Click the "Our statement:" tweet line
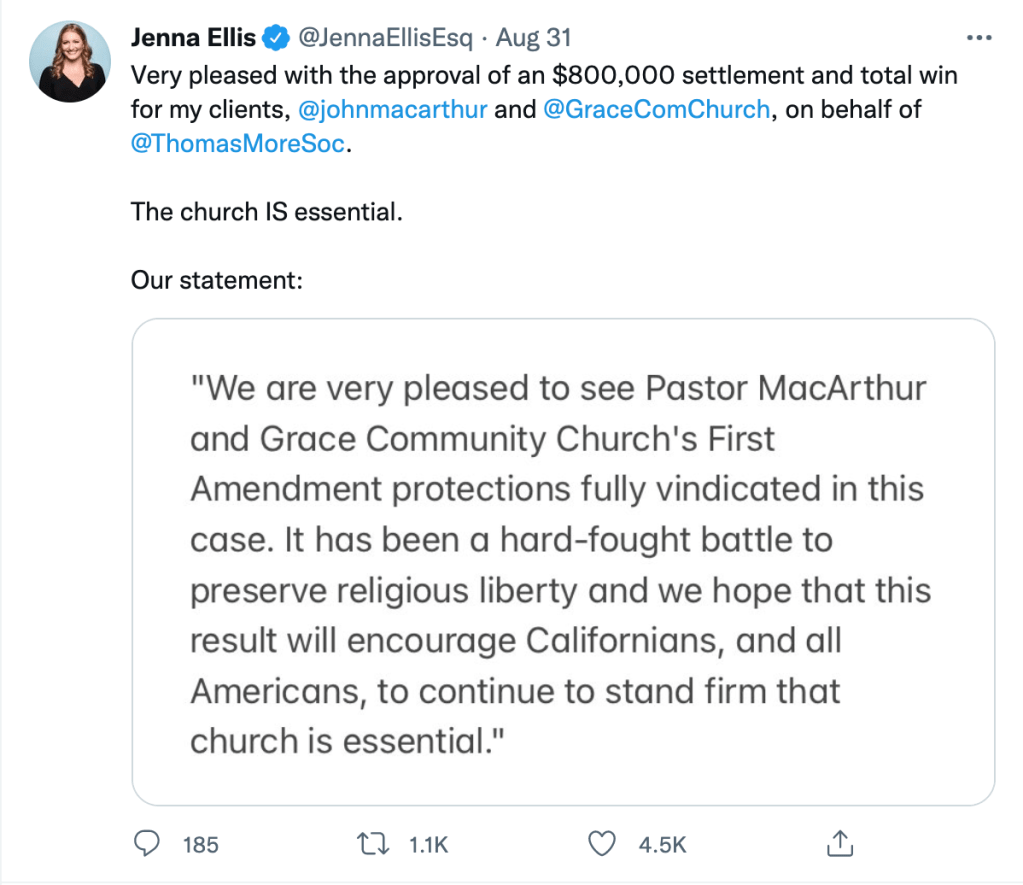Screen dimensions: 1023x885 tap(216, 280)
